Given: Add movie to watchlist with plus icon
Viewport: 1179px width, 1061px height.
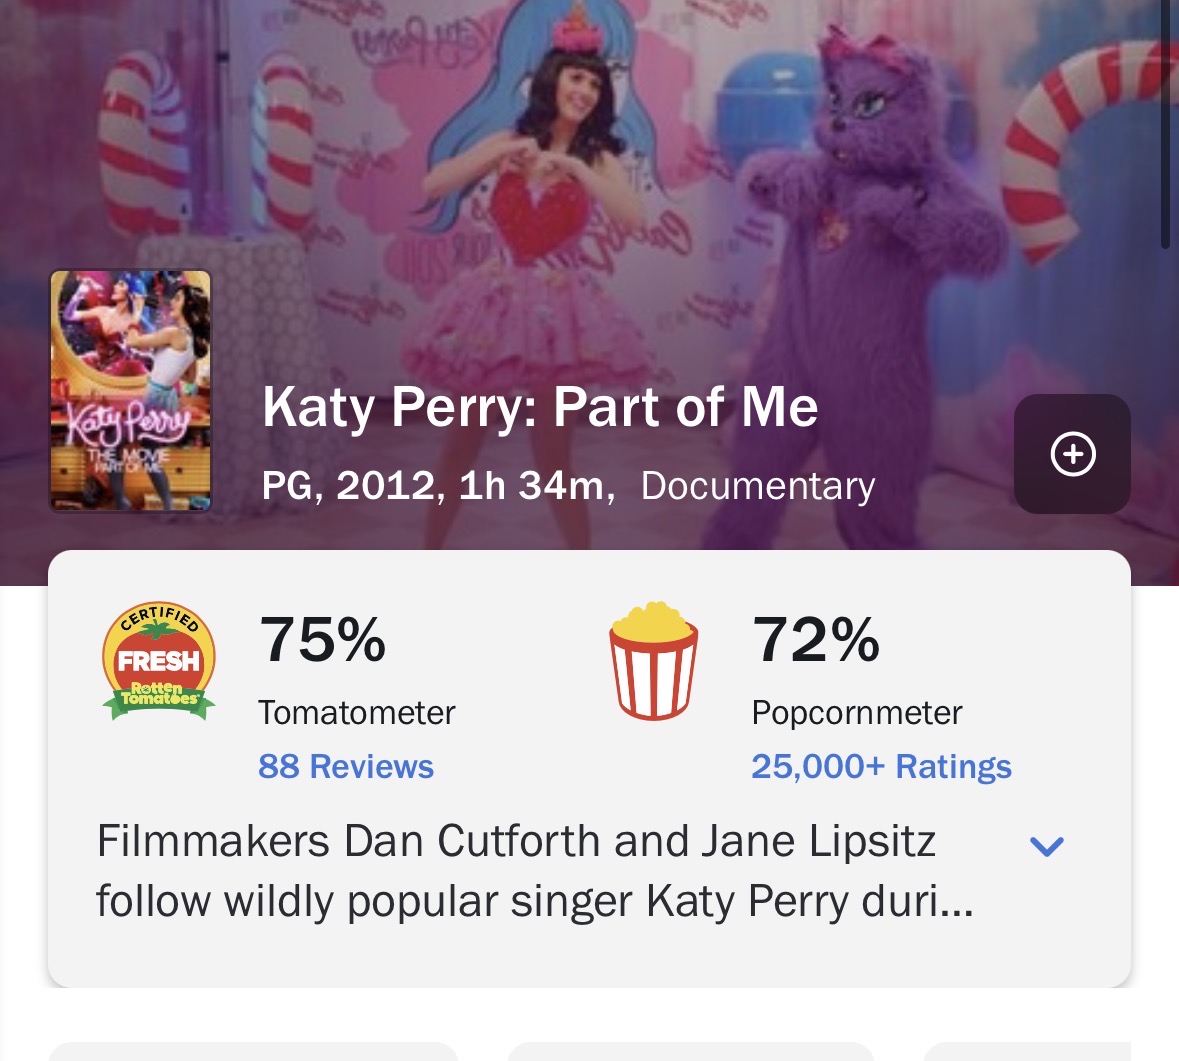Looking at the screenshot, I should (x=1072, y=454).
